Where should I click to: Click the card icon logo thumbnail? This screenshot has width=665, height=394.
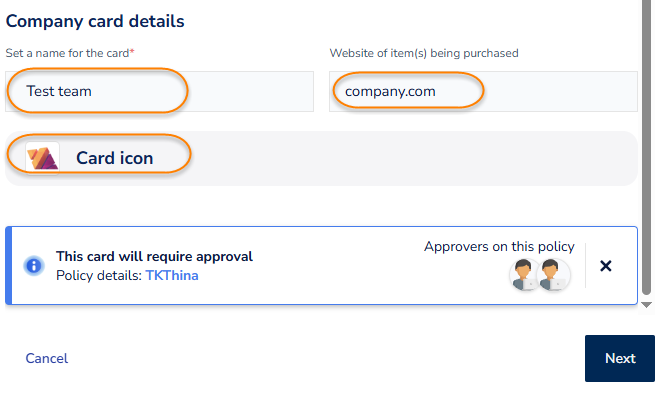click(42, 158)
